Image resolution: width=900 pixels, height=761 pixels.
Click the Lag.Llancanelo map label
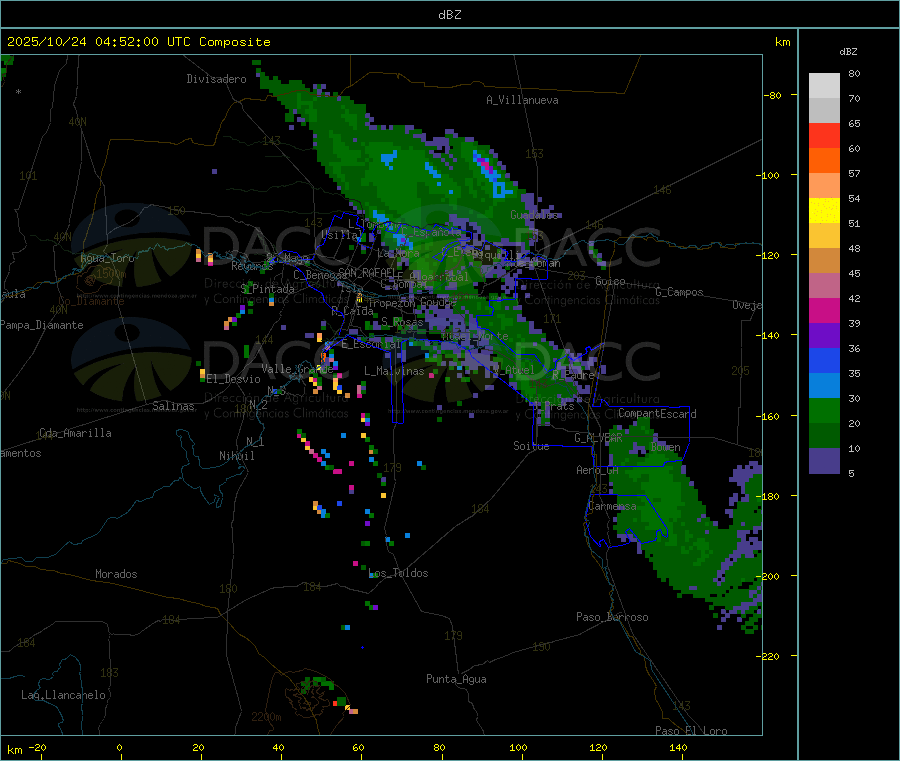(63, 695)
